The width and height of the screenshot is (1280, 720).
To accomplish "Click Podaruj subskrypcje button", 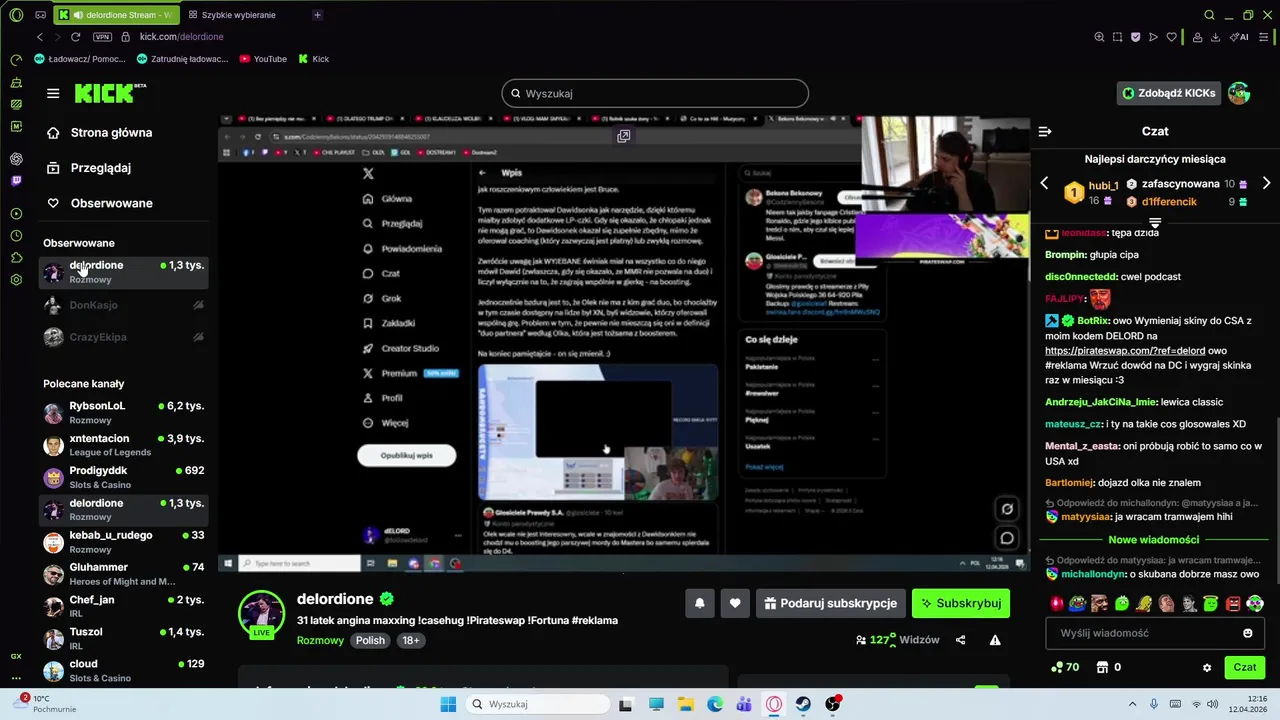I will coord(831,603).
